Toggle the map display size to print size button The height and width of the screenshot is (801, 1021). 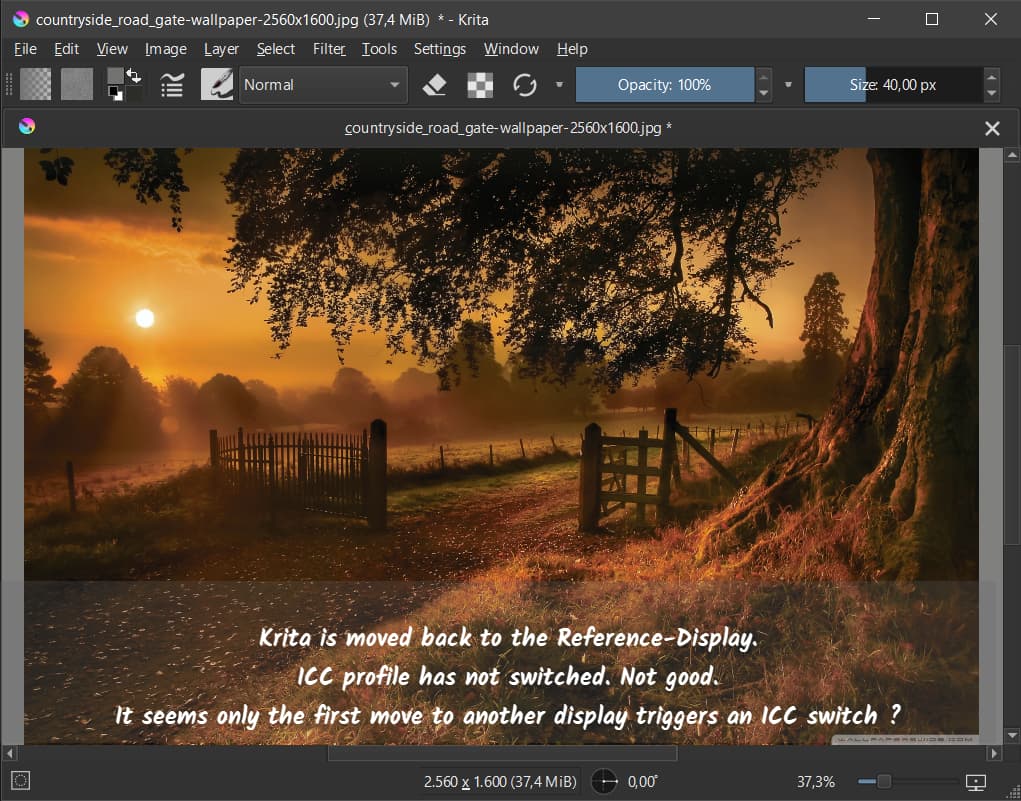click(x=976, y=781)
